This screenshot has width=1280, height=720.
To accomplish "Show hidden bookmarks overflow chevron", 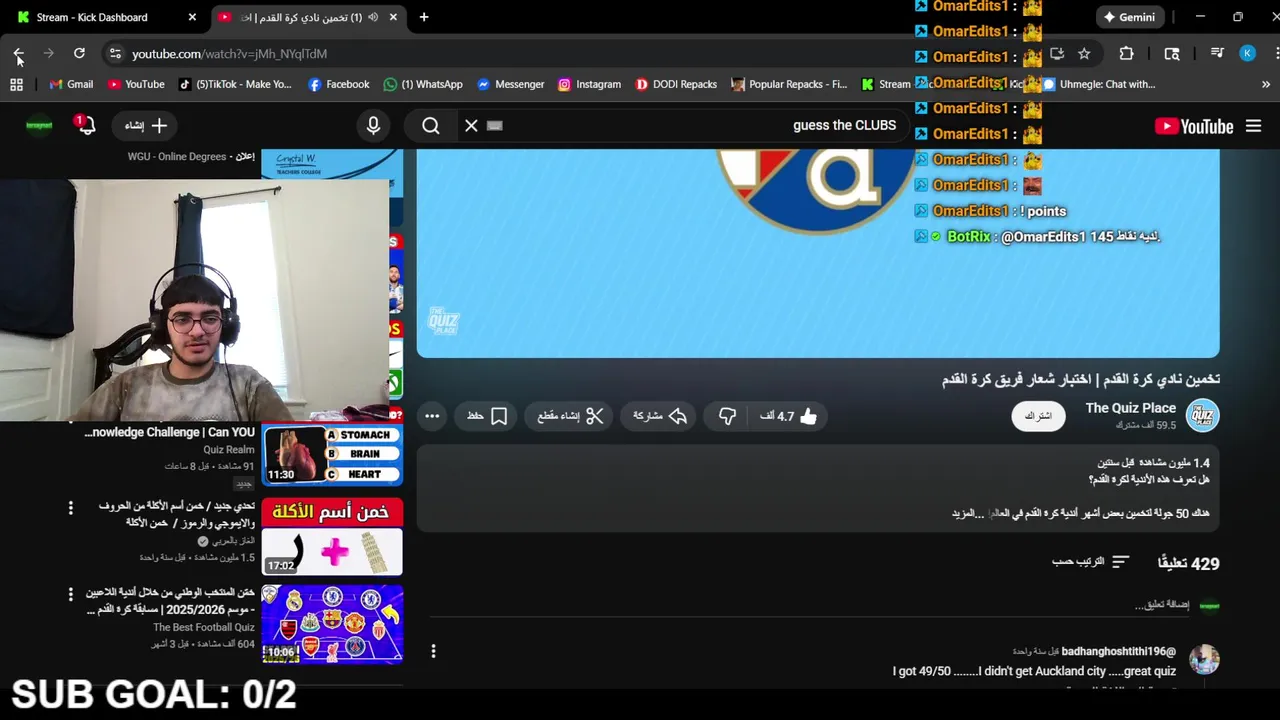I will click(x=1266, y=85).
